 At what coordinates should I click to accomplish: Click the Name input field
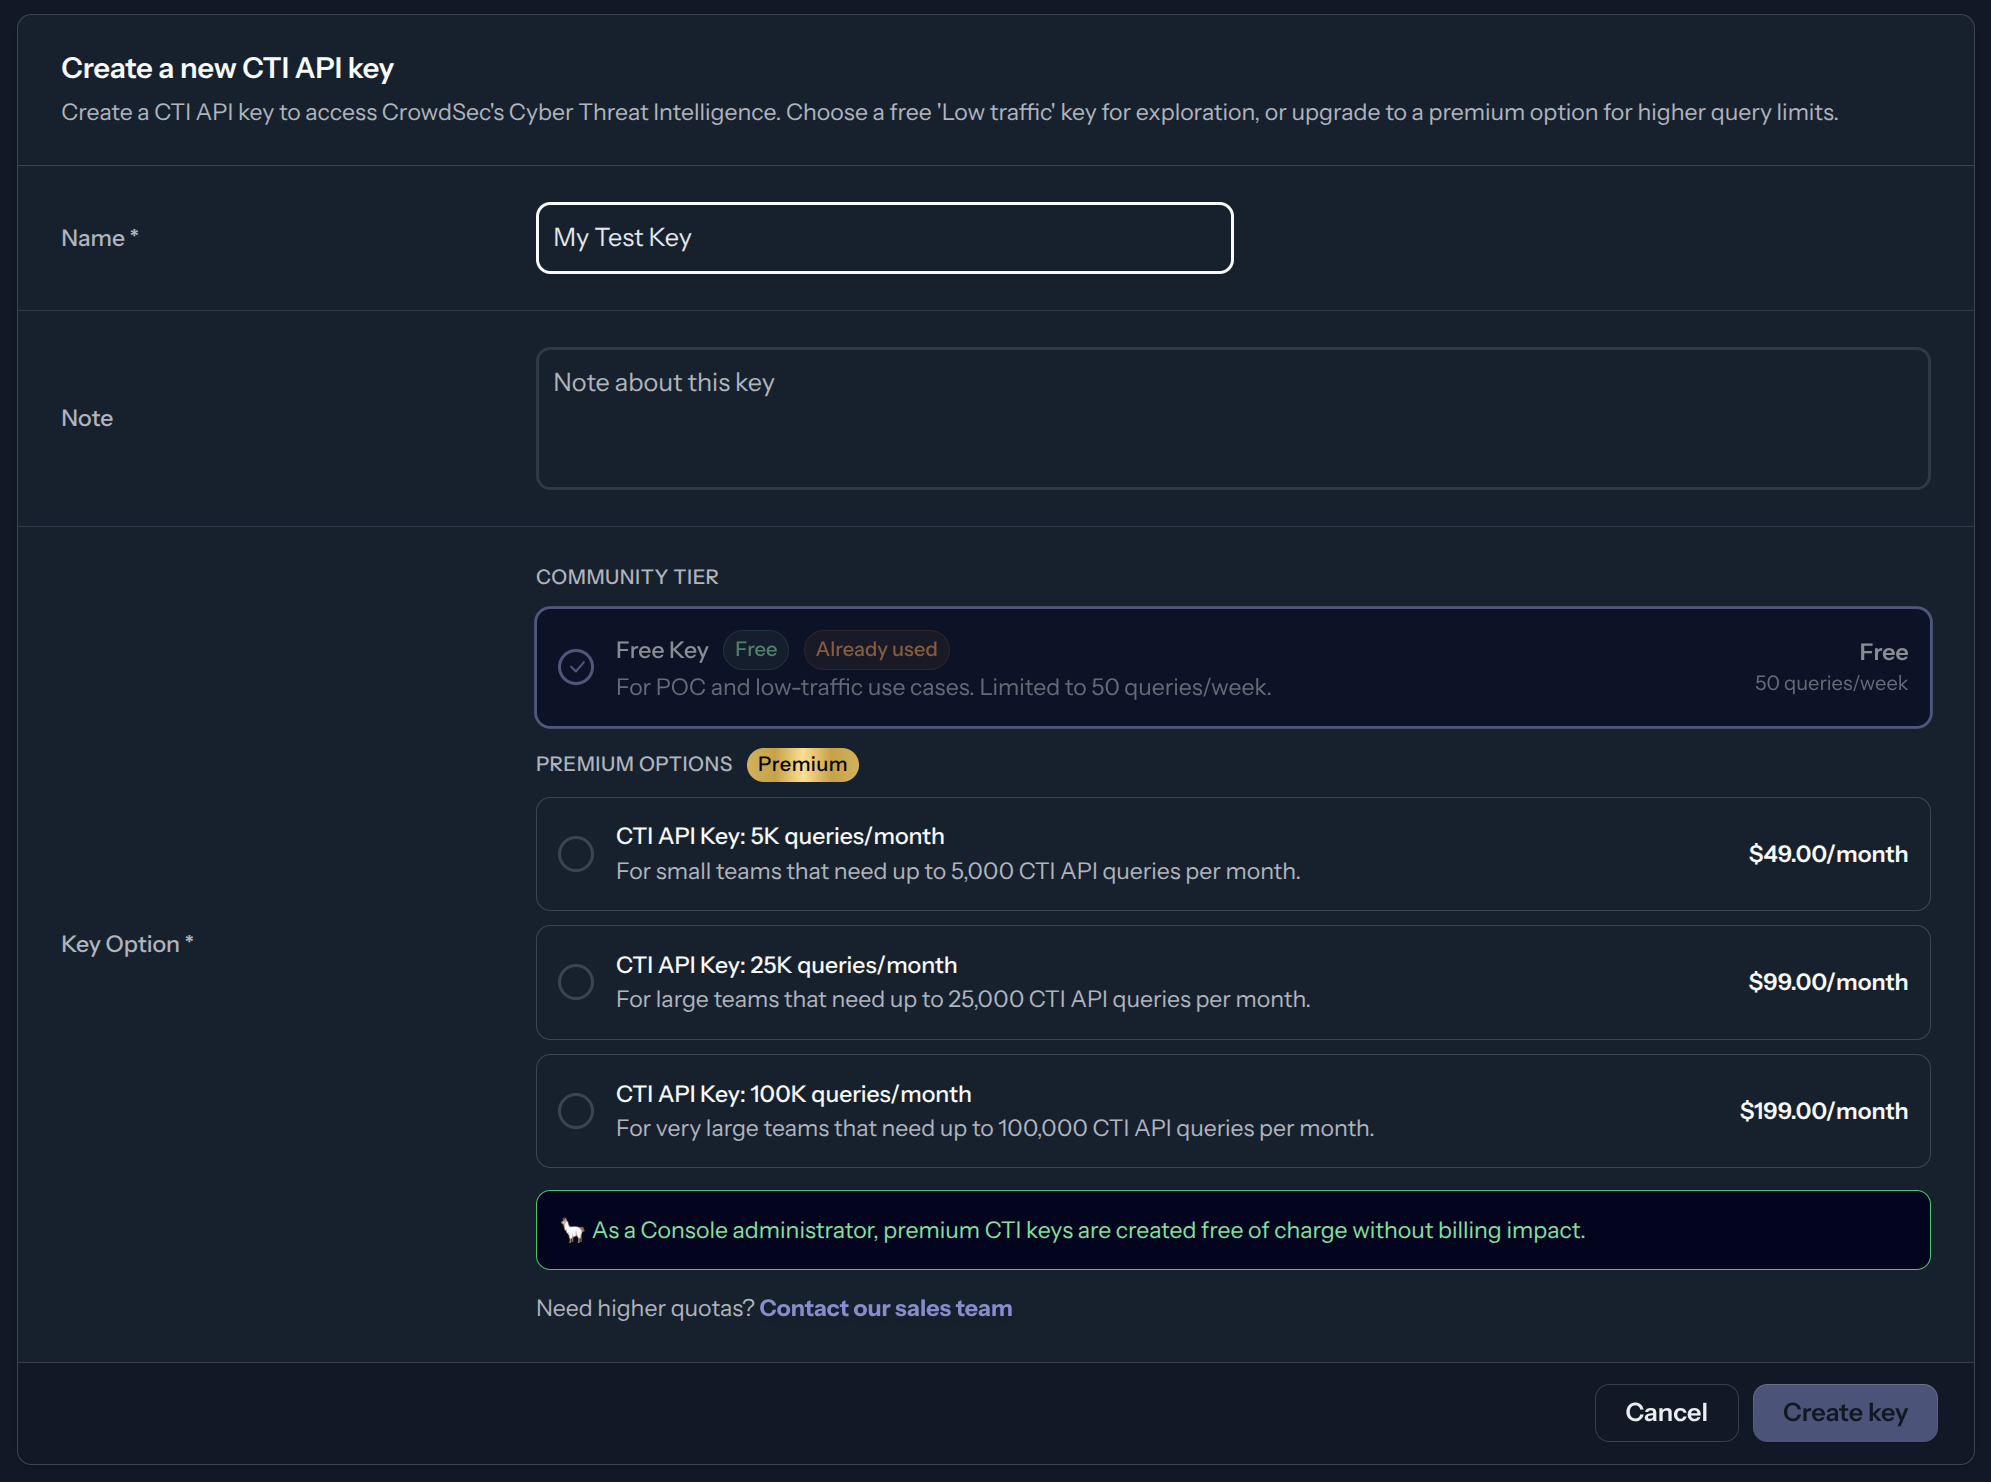tap(884, 238)
